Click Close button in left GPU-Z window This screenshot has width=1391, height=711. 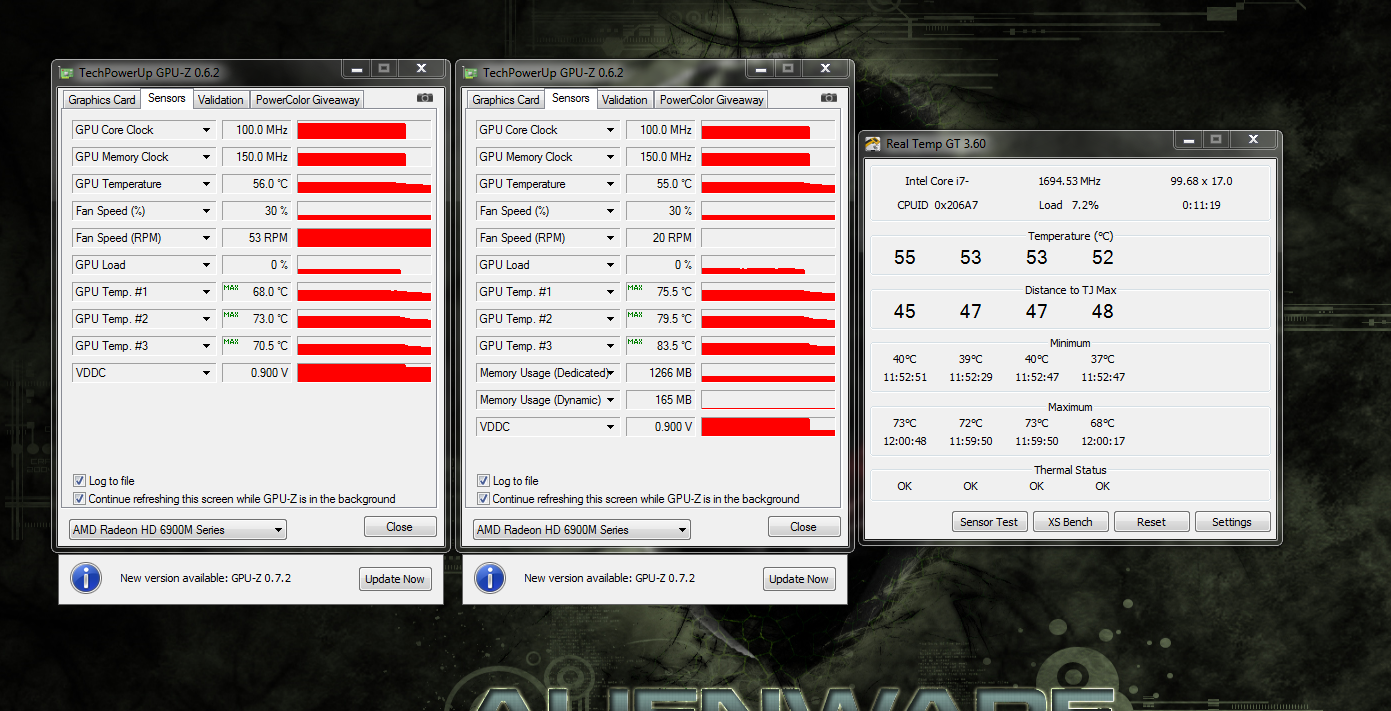coord(399,527)
